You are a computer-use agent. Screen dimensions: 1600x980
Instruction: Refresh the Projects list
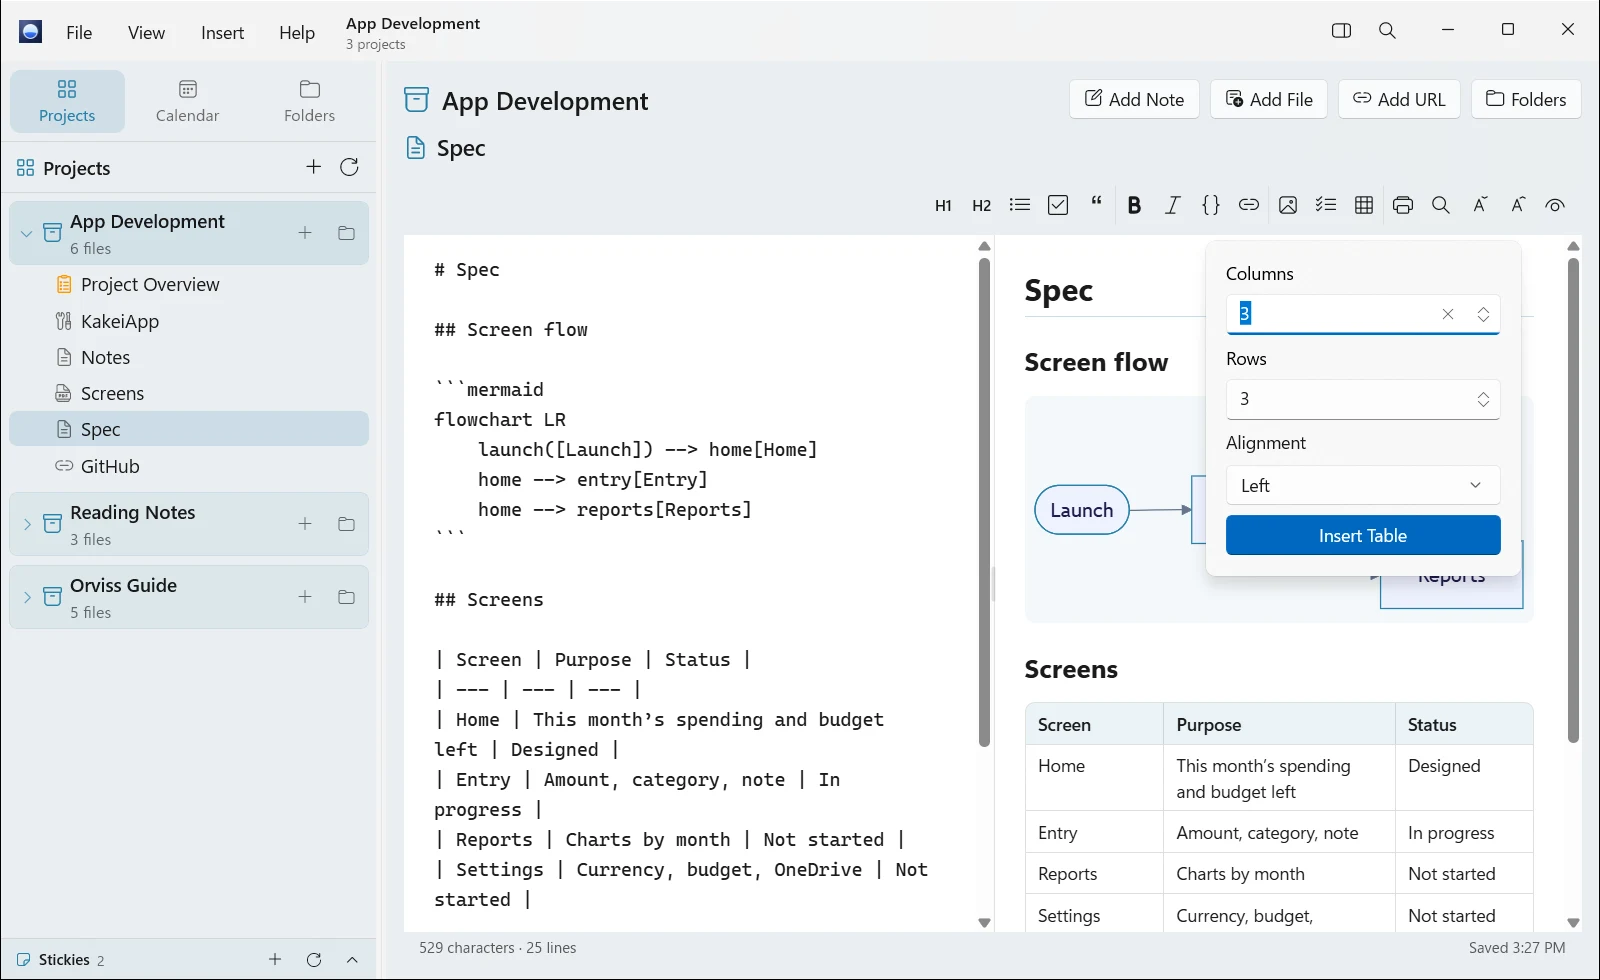[349, 167]
